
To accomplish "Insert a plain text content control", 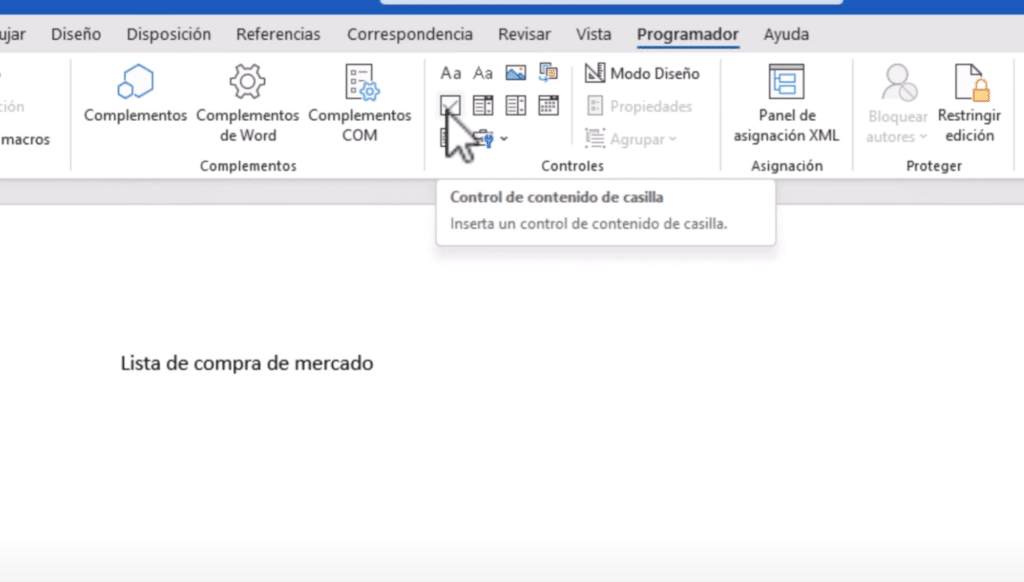I will click(483, 73).
